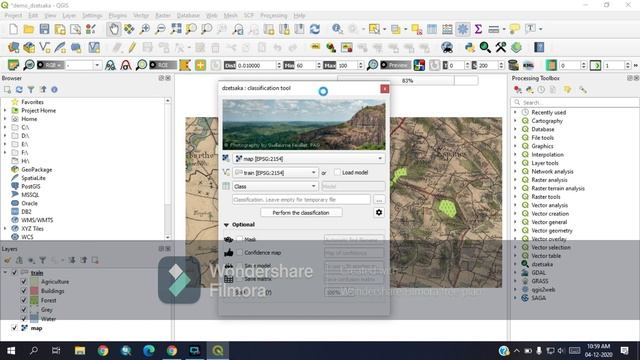Click the green magnifier plugin icon
The width and height of the screenshot is (640, 360).
485,47
